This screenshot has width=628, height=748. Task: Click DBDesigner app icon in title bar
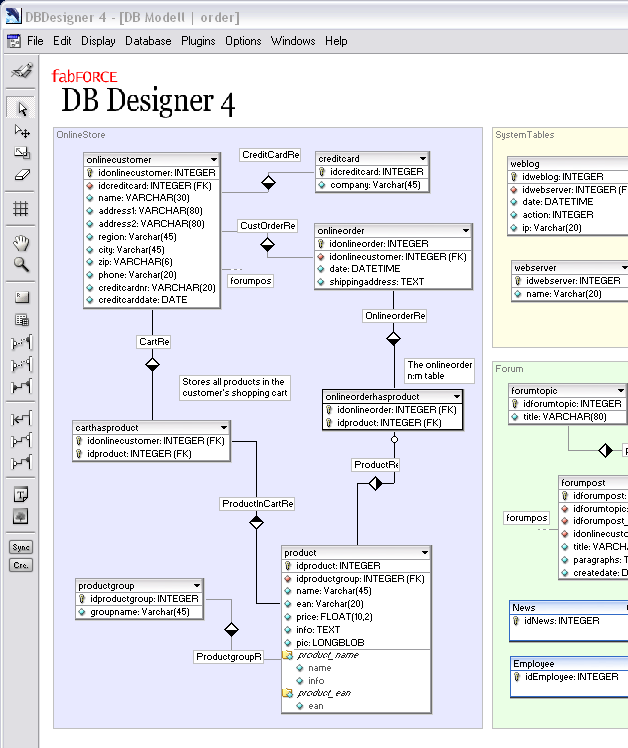tap(13, 16)
